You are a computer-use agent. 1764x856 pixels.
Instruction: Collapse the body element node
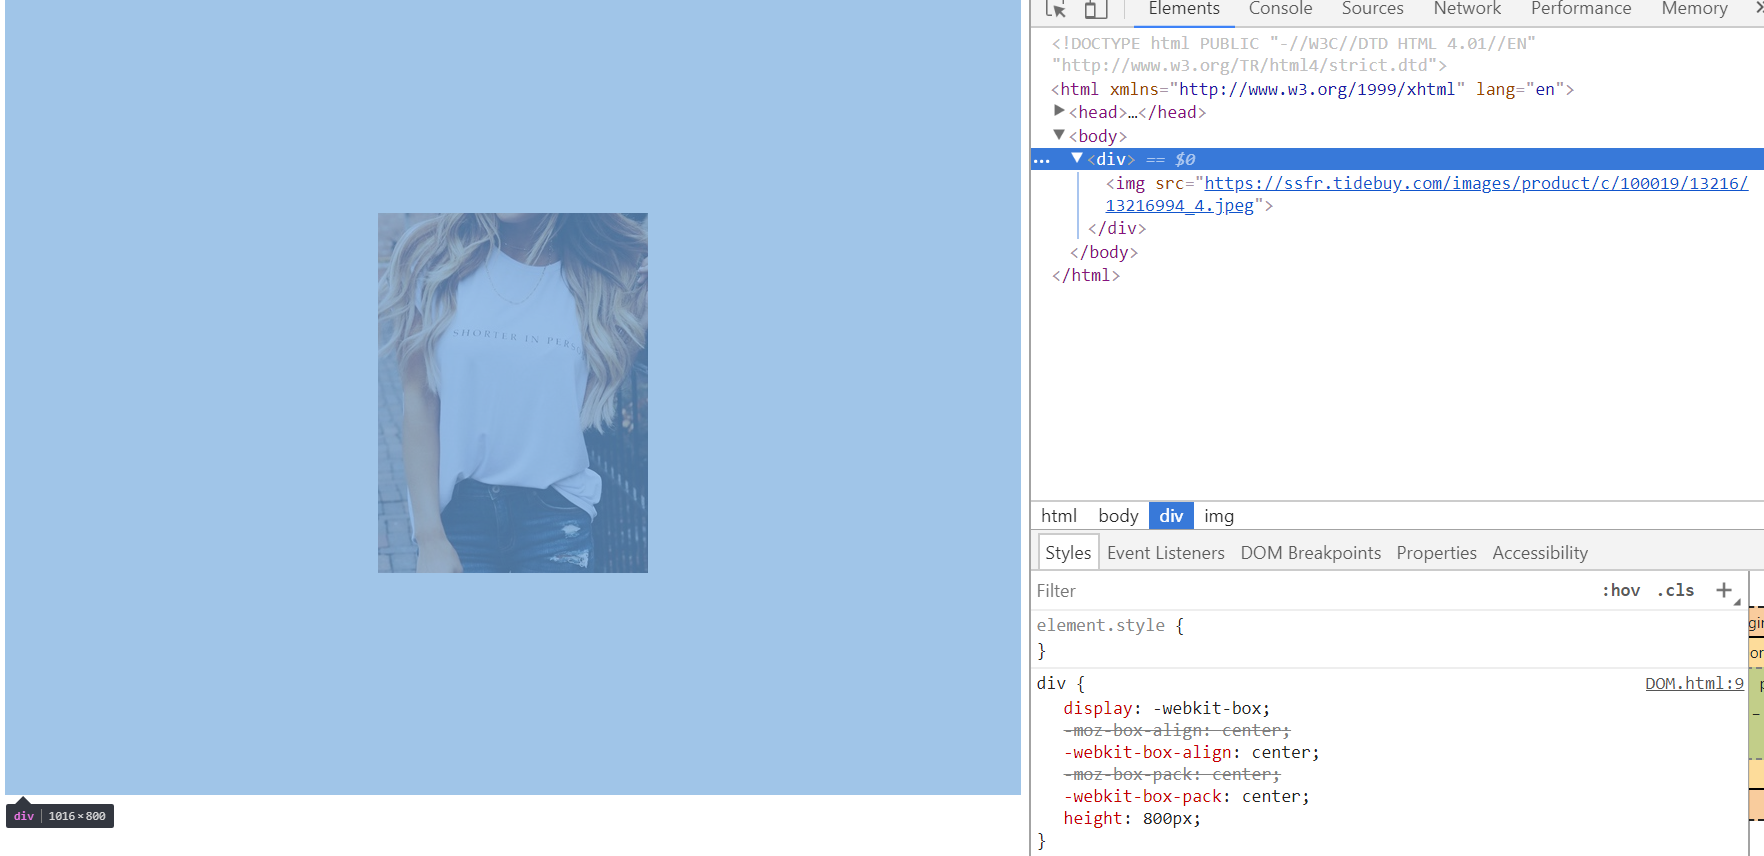click(1059, 134)
